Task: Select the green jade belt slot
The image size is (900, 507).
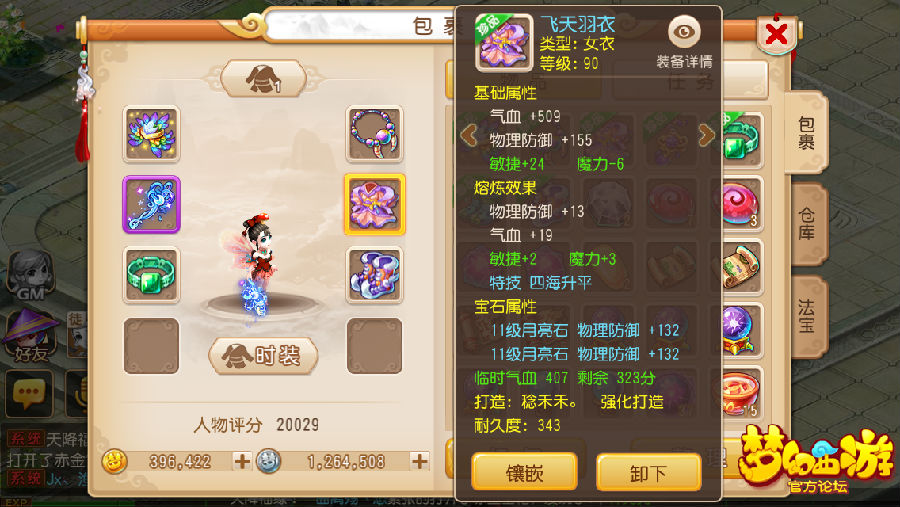Action: [x=152, y=275]
